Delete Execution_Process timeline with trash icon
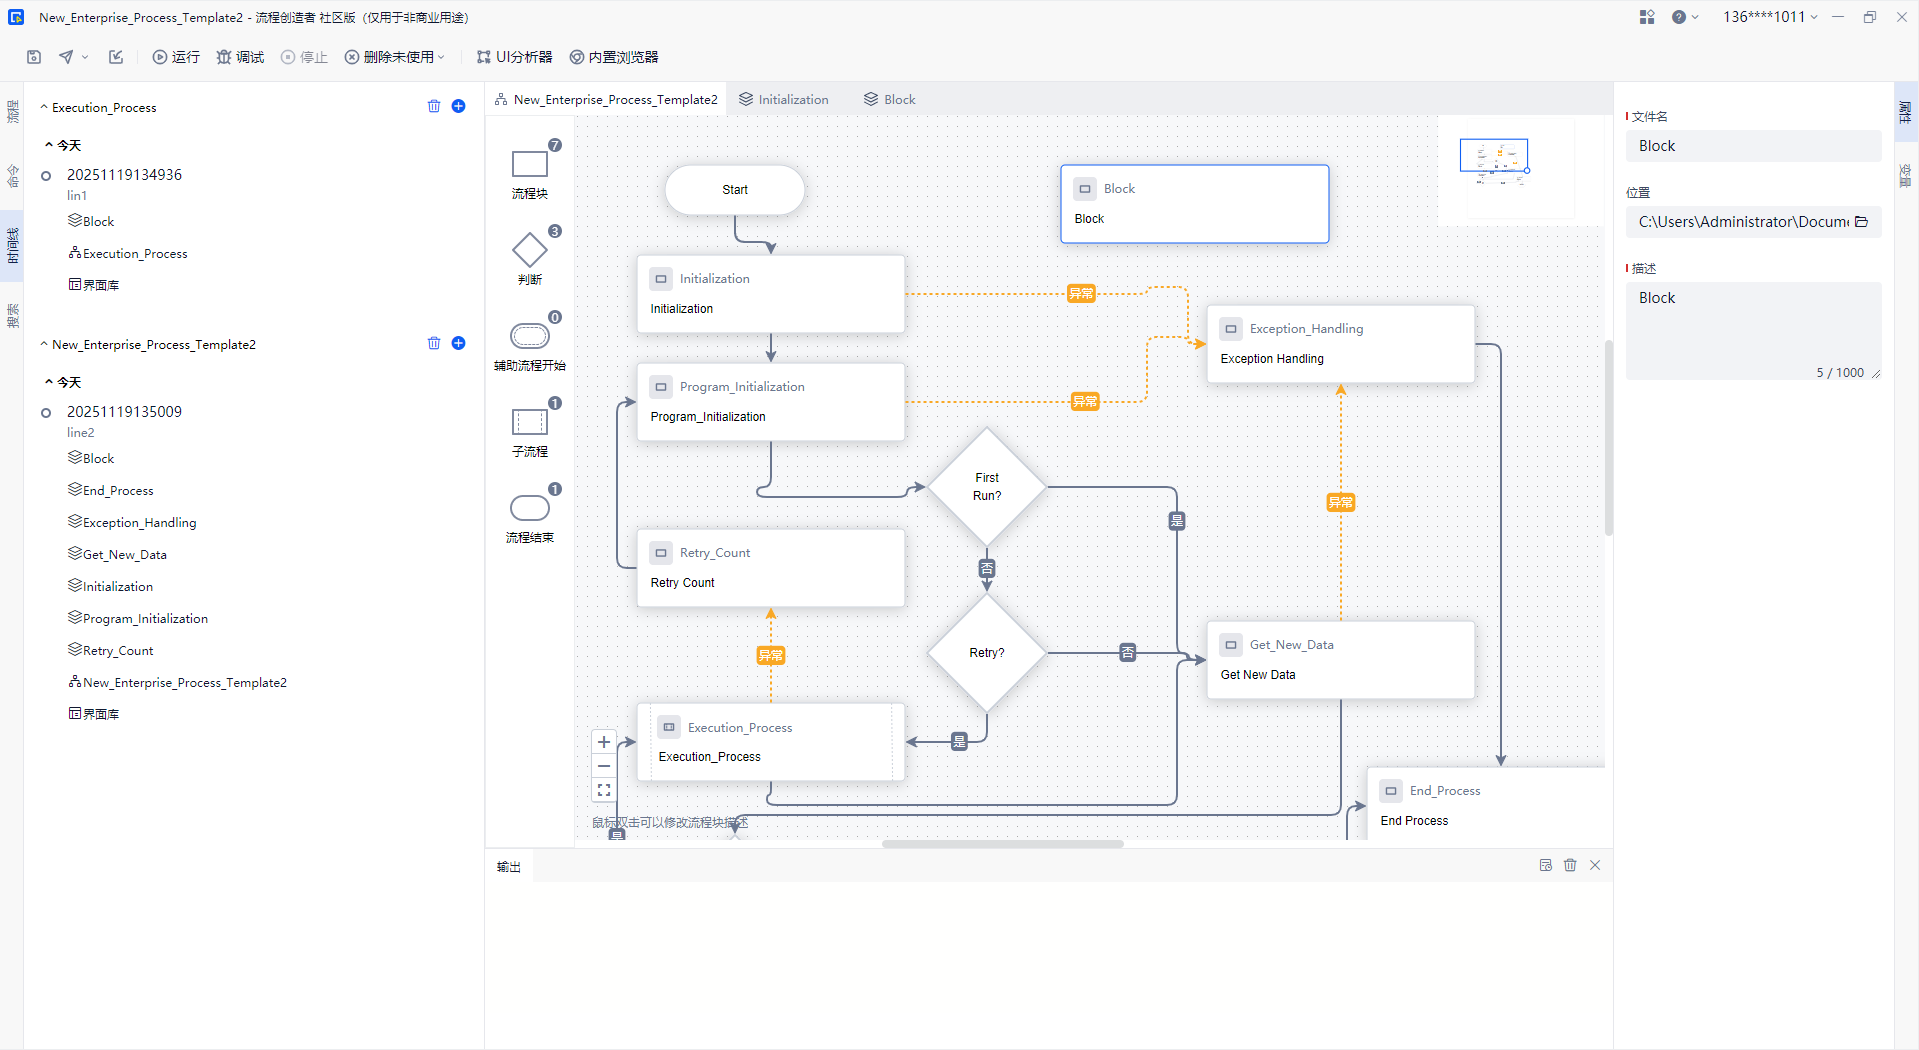Viewport: 1919px width, 1050px height. click(434, 106)
